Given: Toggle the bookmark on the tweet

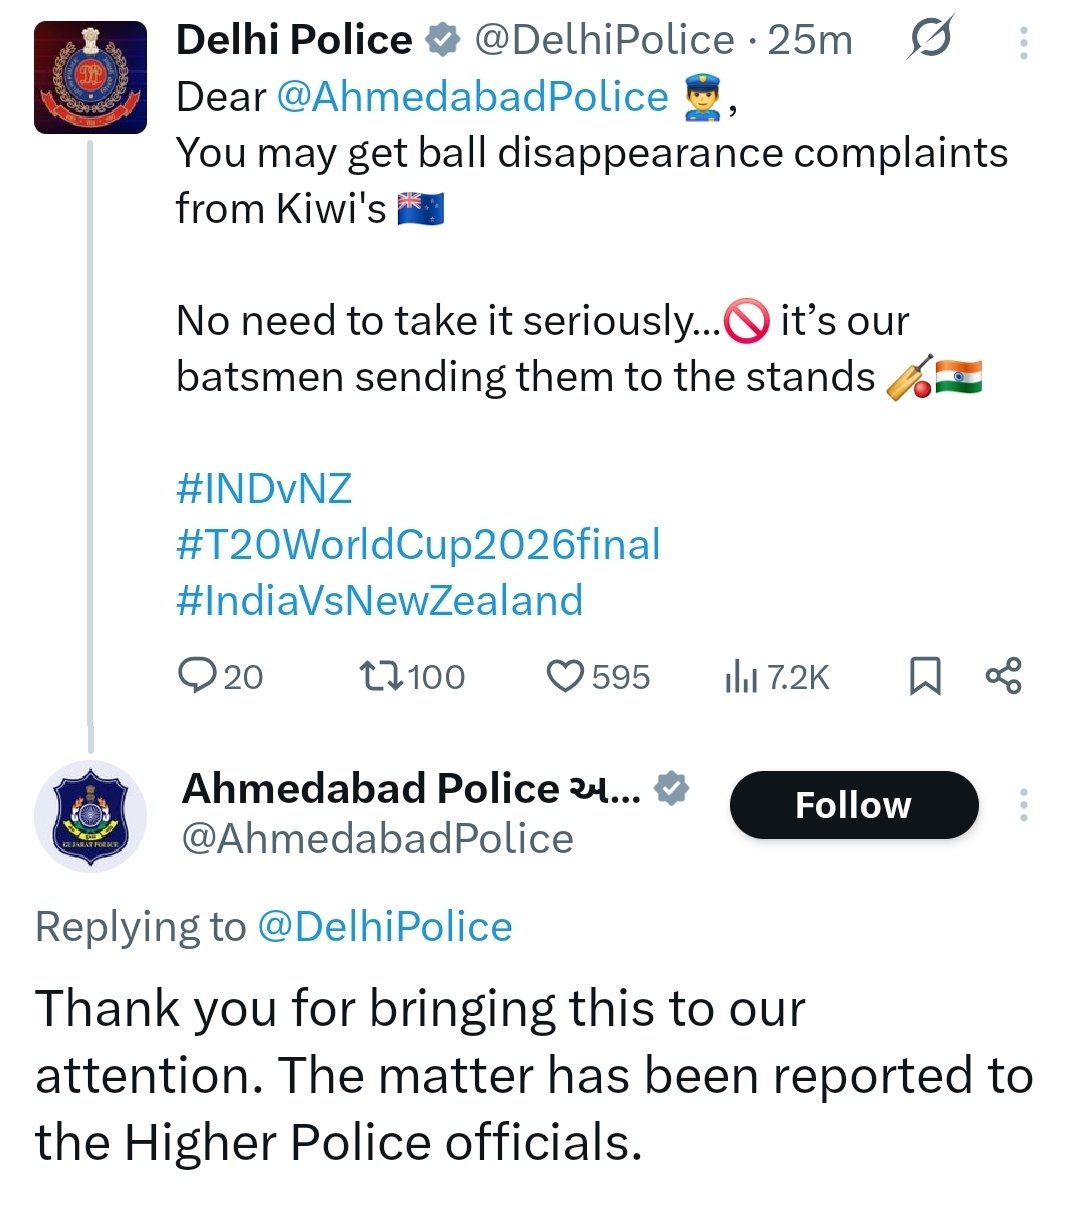Looking at the screenshot, I should pos(925,676).
